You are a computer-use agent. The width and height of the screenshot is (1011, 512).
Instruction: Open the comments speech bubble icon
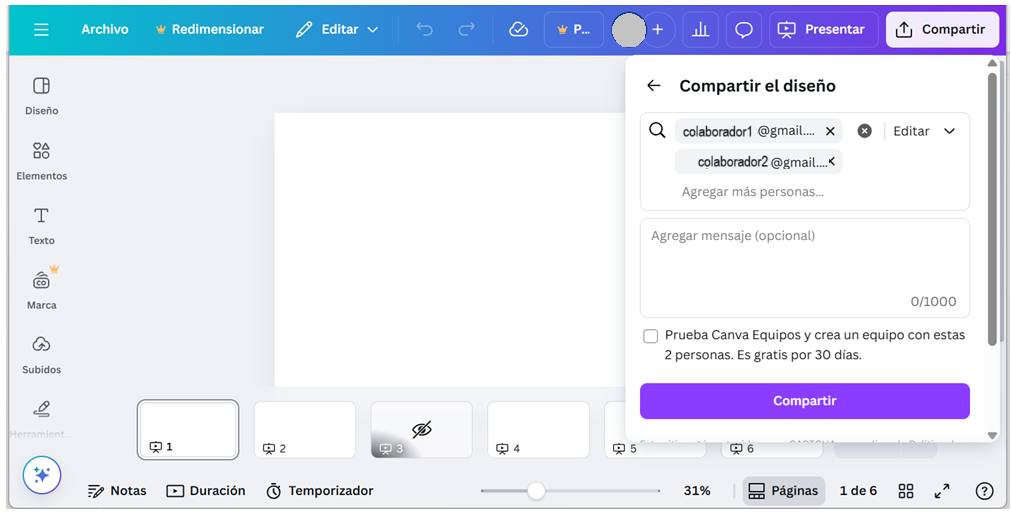pos(743,30)
